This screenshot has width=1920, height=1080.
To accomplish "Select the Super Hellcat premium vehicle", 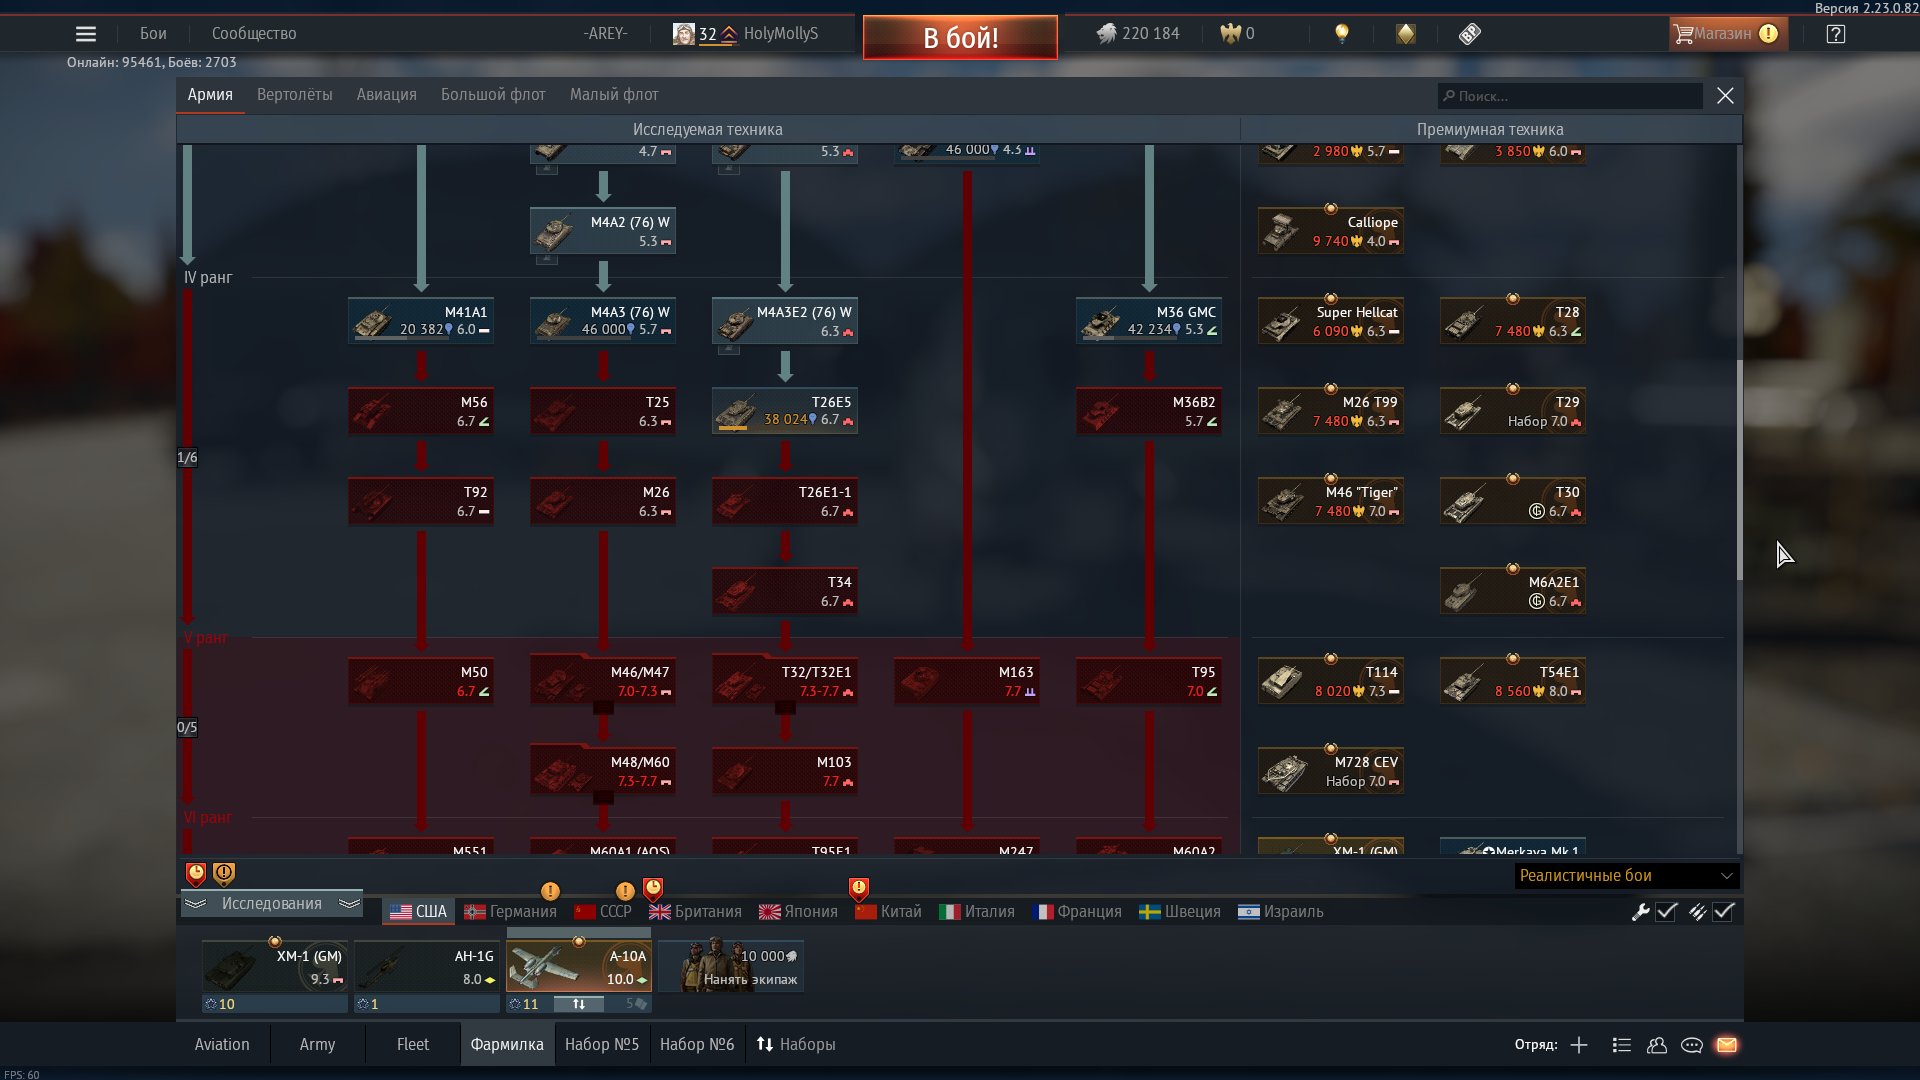I will pyautogui.click(x=1331, y=321).
